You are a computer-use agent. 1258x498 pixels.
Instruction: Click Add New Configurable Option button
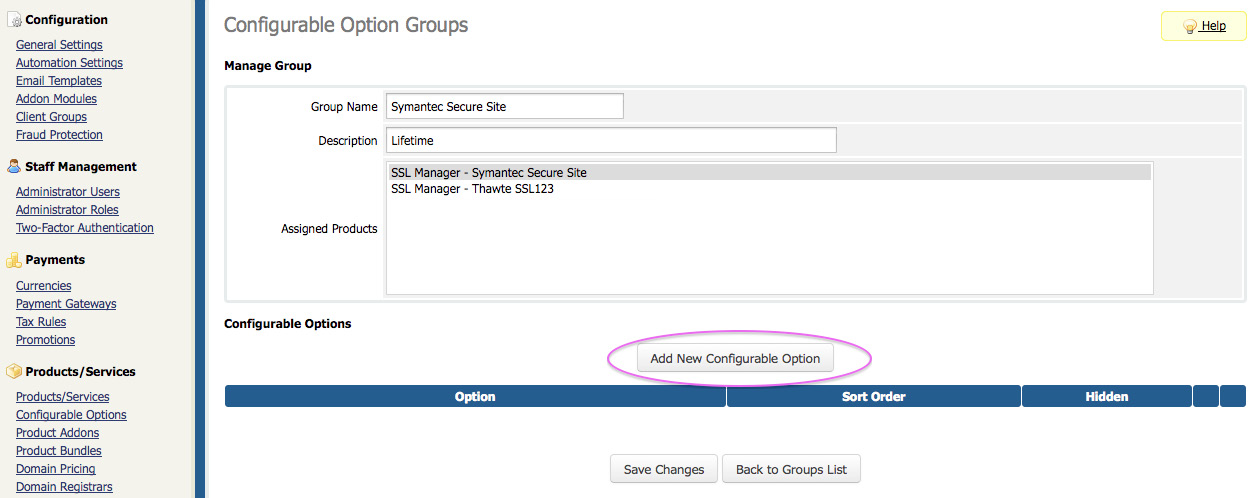click(735, 358)
